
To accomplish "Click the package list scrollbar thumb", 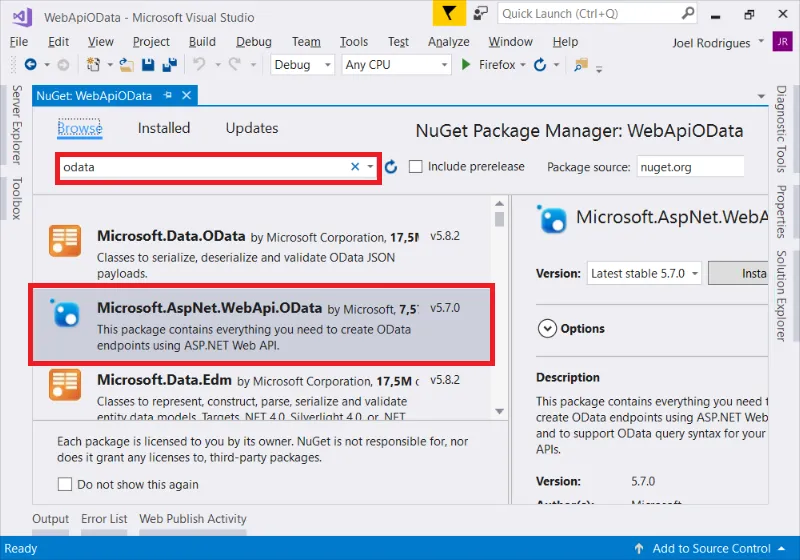I will click(499, 219).
